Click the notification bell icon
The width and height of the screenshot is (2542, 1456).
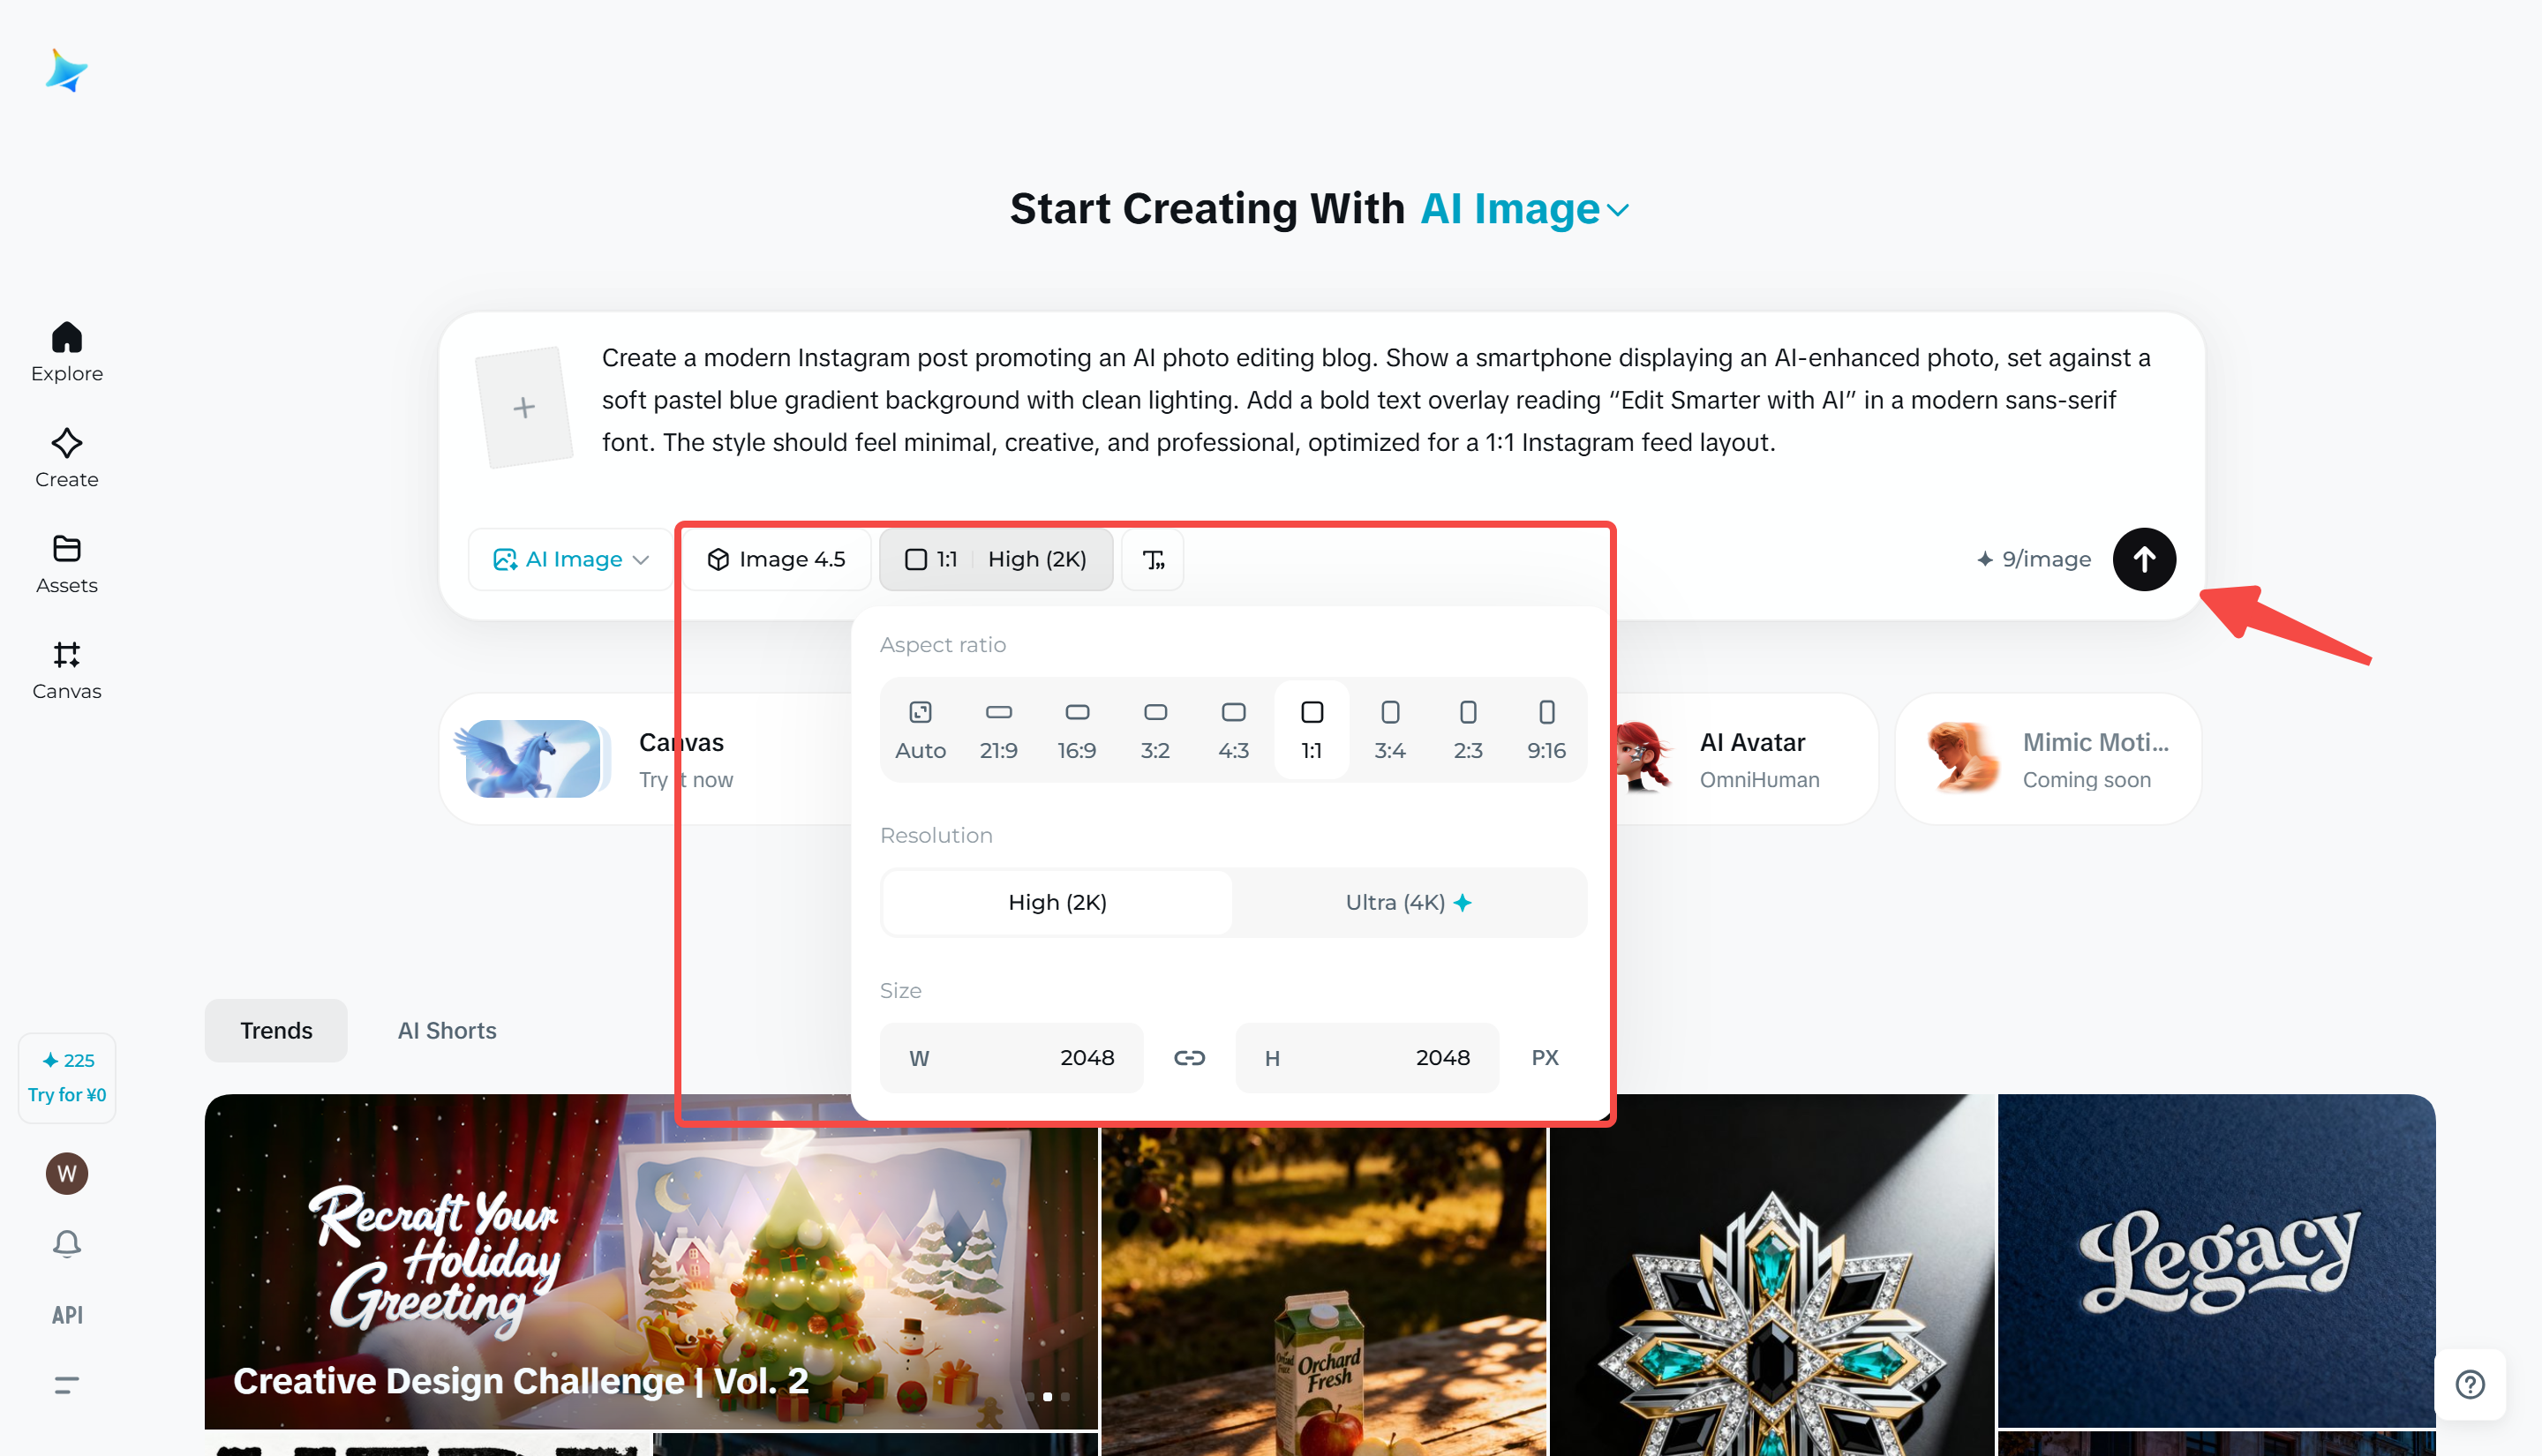67,1244
